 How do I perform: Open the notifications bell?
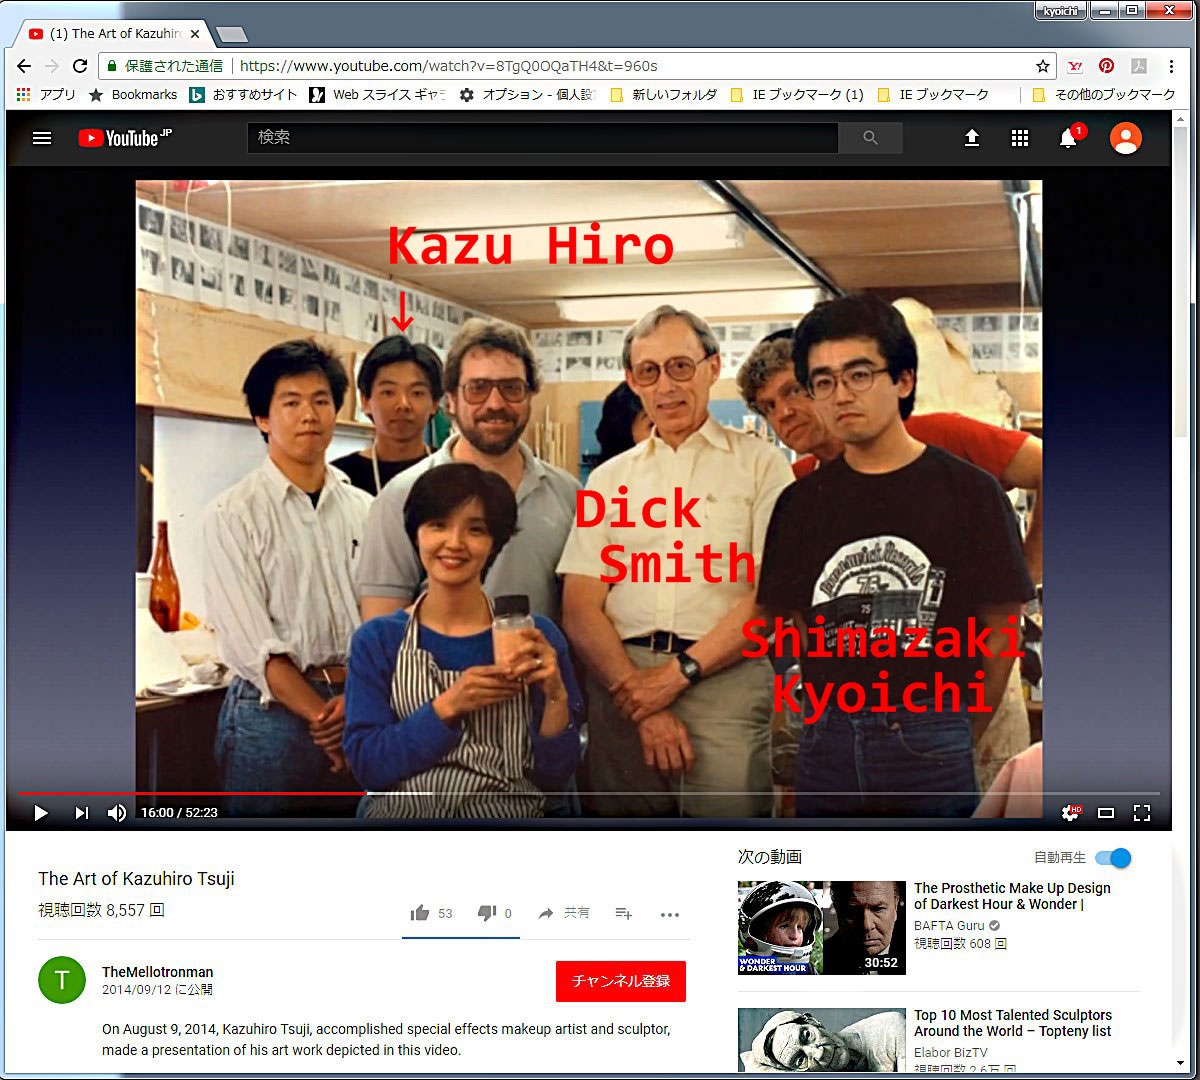click(1068, 138)
